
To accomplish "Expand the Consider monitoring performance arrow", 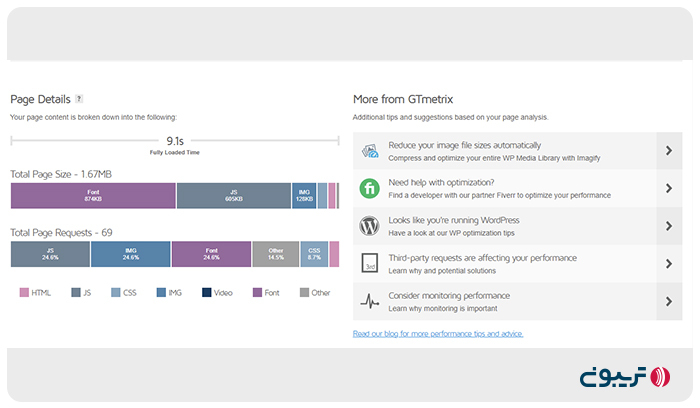I will 668,301.
